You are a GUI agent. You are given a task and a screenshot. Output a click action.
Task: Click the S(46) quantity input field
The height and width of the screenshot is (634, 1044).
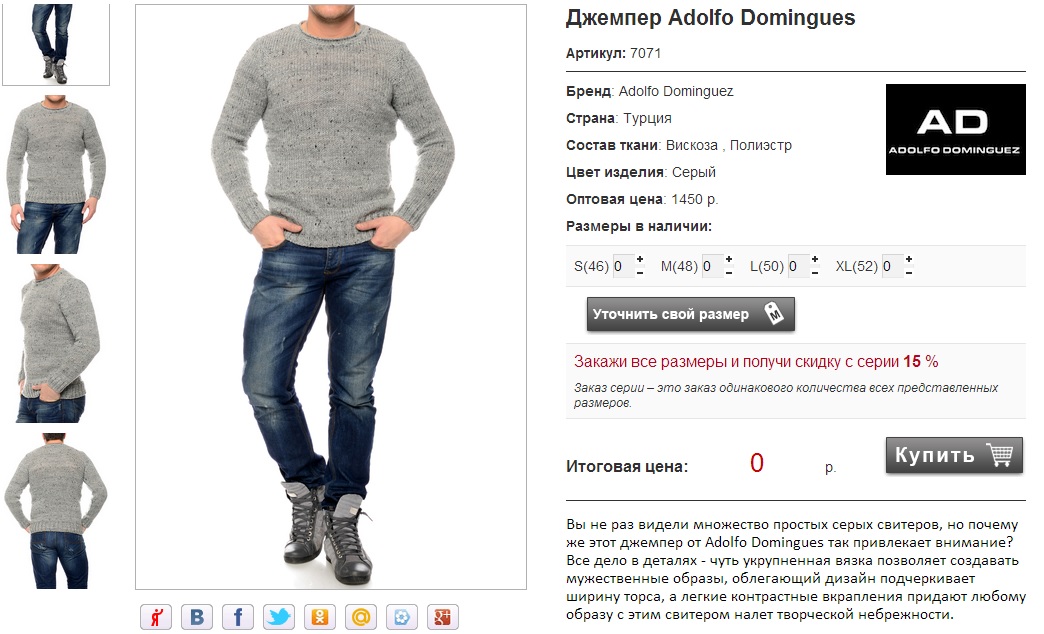(623, 266)
